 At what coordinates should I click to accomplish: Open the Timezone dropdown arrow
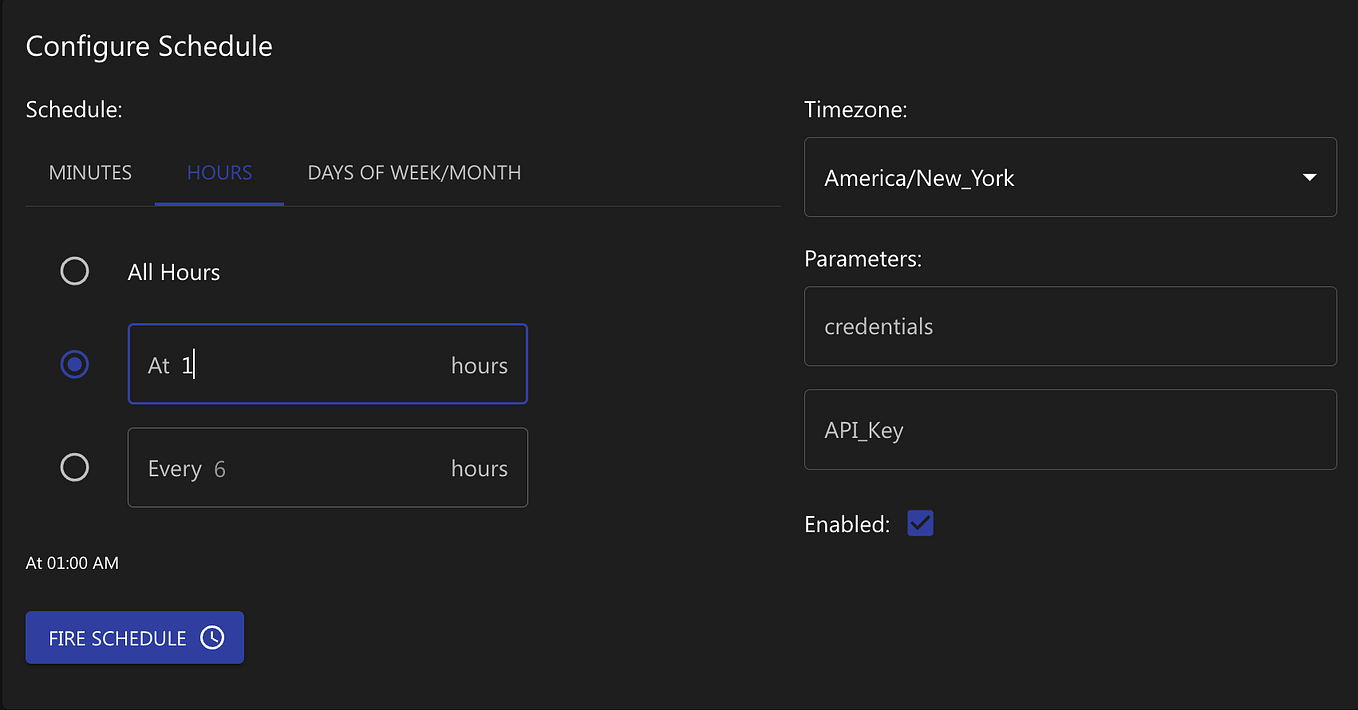coord(1310,177)
